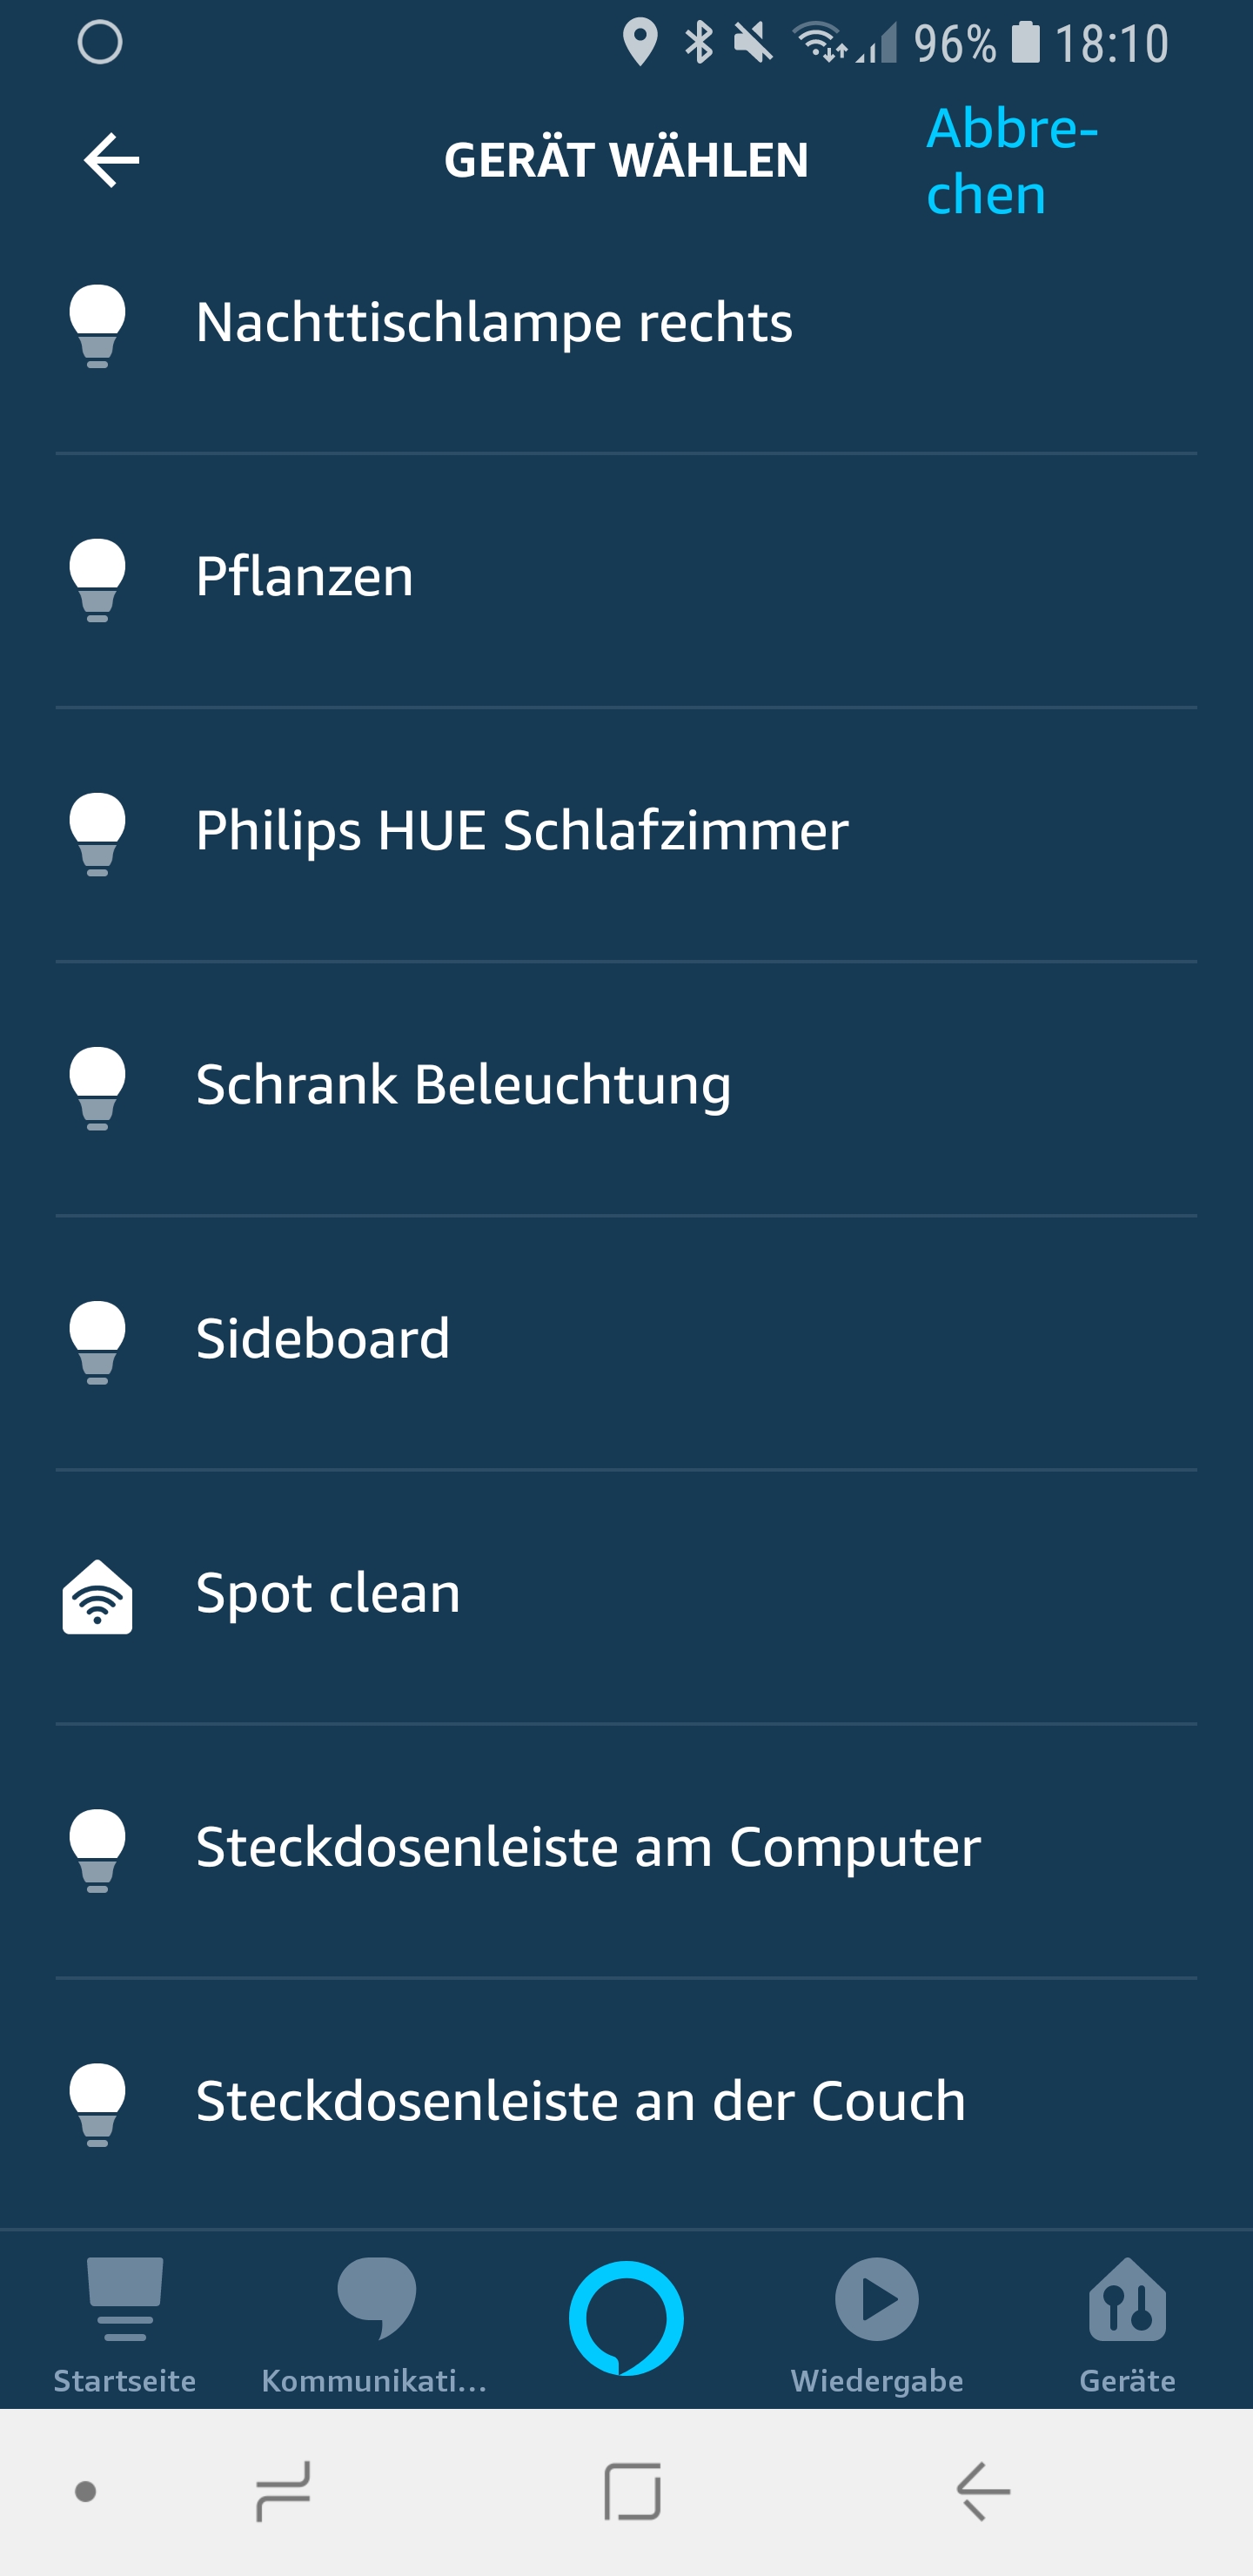Tap the bulb icon beside Sideboard
1253x2576 pixels.
pos(97,1342)
